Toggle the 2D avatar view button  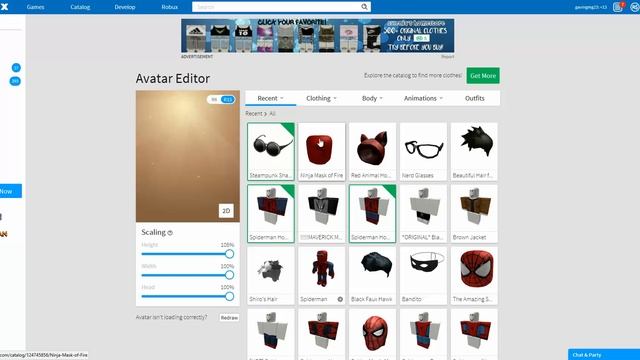point(226,211)
